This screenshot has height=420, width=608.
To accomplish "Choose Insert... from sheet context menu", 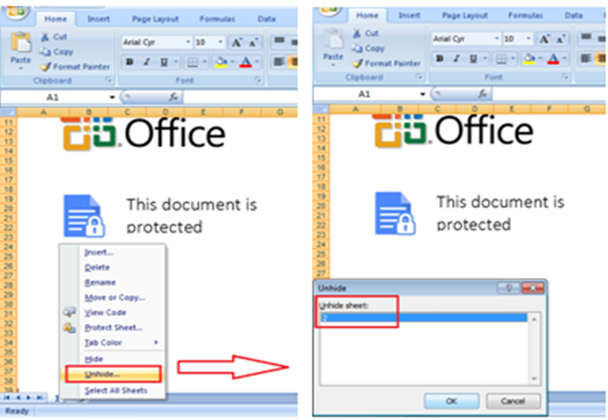I will (x=112, y=252).
